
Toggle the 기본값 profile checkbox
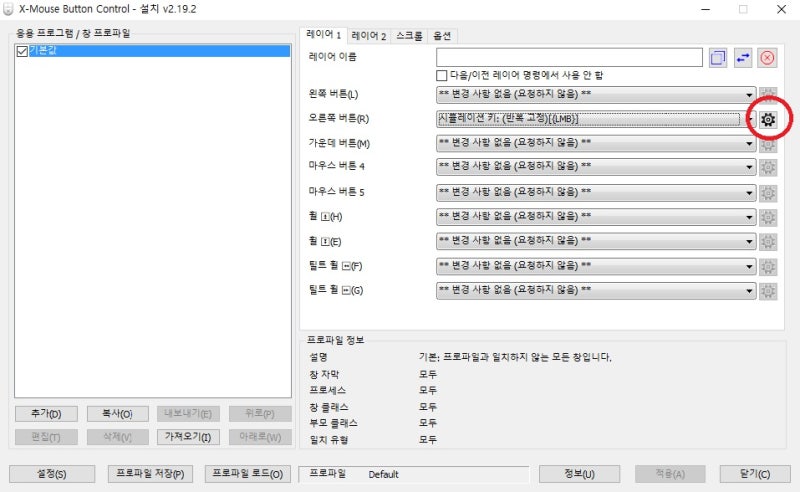[22, 51]
